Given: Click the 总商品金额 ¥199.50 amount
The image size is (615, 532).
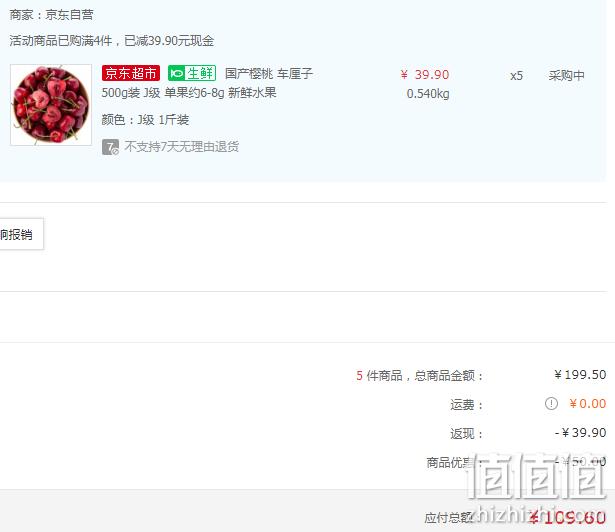Looking at the screenshot, I should [580, 375].
